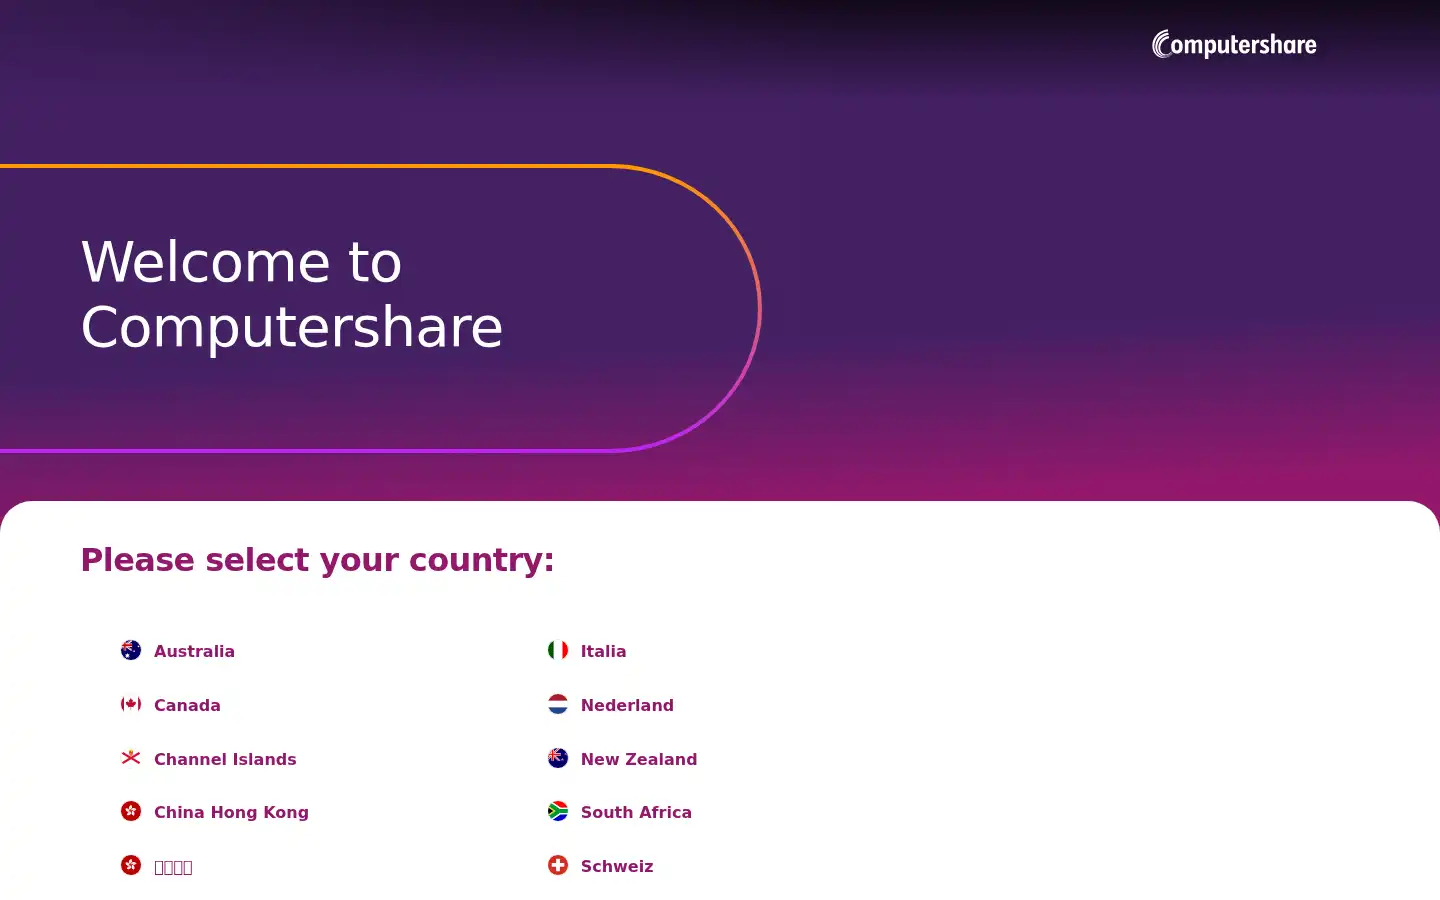Choose the South Africa link
The height and width of the screenshot is (900, 1440).
click(636, 812)
